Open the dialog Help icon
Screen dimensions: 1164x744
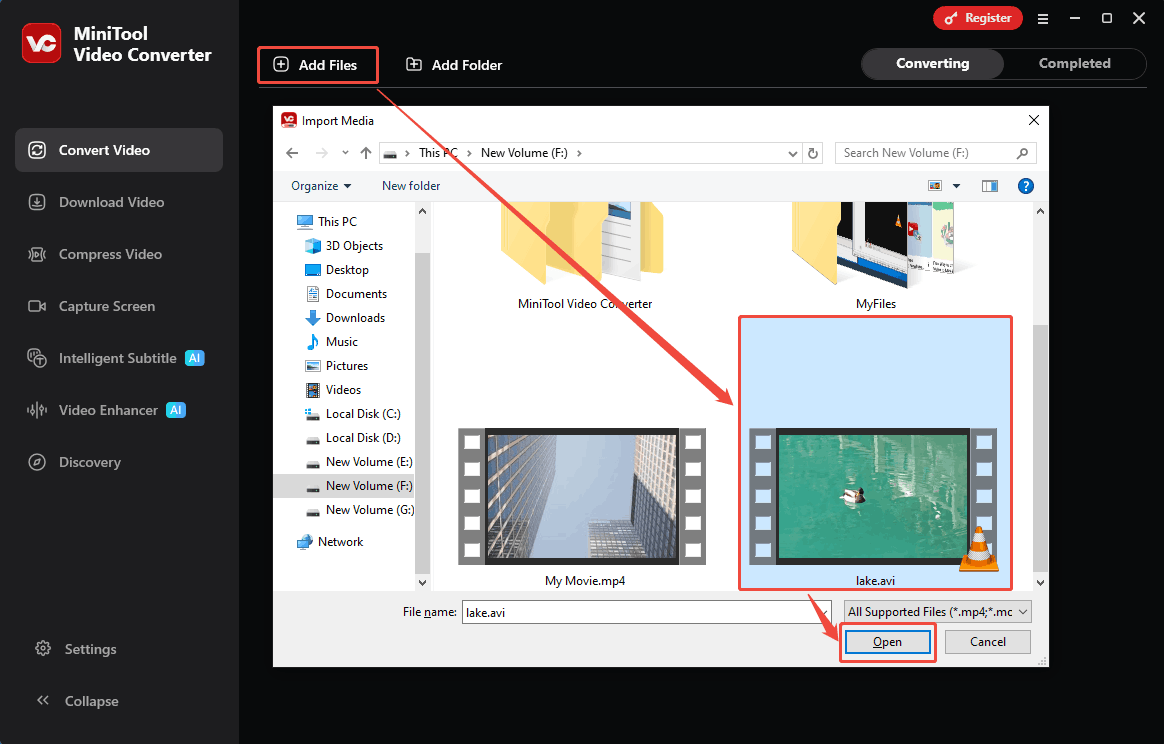[x=1026, y=186]
